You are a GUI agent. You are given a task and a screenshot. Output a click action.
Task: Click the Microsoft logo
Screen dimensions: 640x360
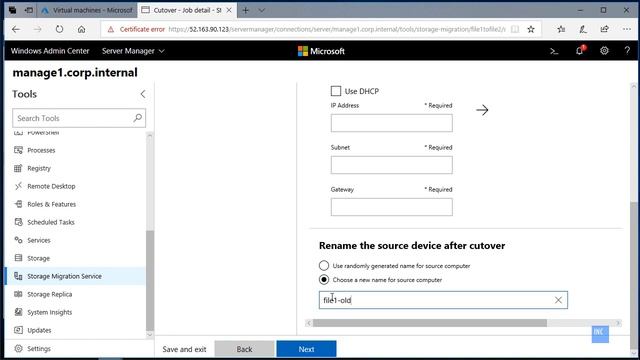[x=321, y=51]
